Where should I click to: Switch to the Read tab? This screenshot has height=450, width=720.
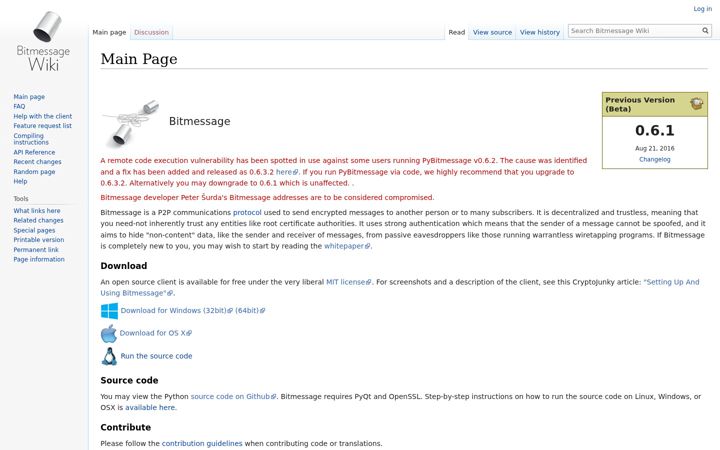[x=456, y=32]
